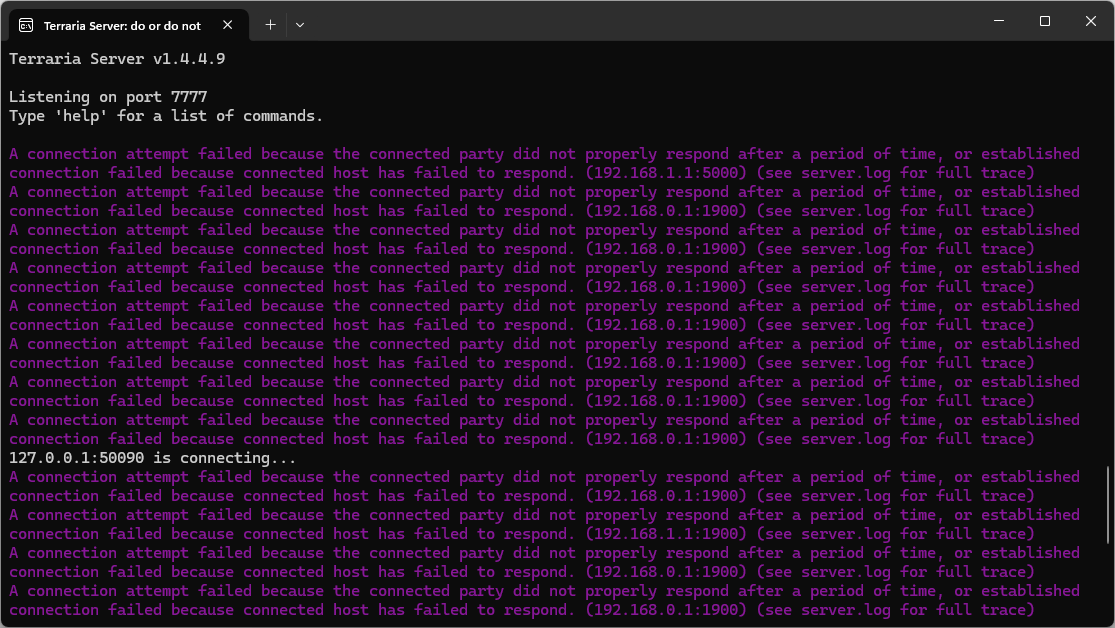Click the 'Listening on port 7777' line
Screen dimensions: 1115x628
(108, 97)
